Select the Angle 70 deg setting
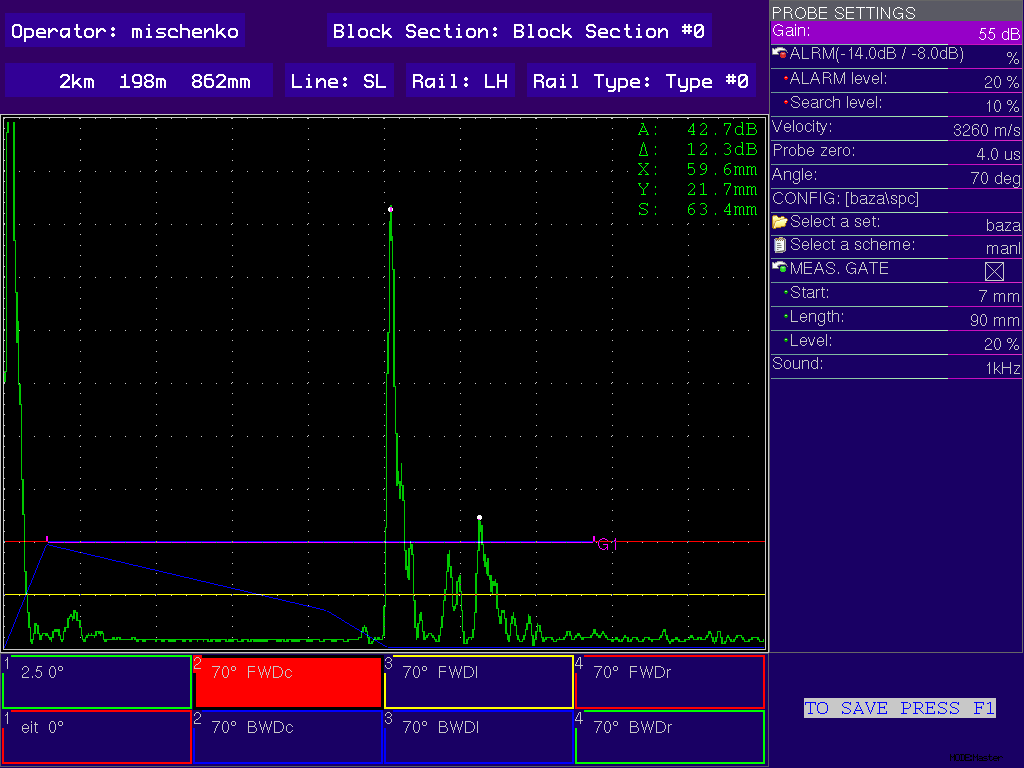 click(896, 176)
